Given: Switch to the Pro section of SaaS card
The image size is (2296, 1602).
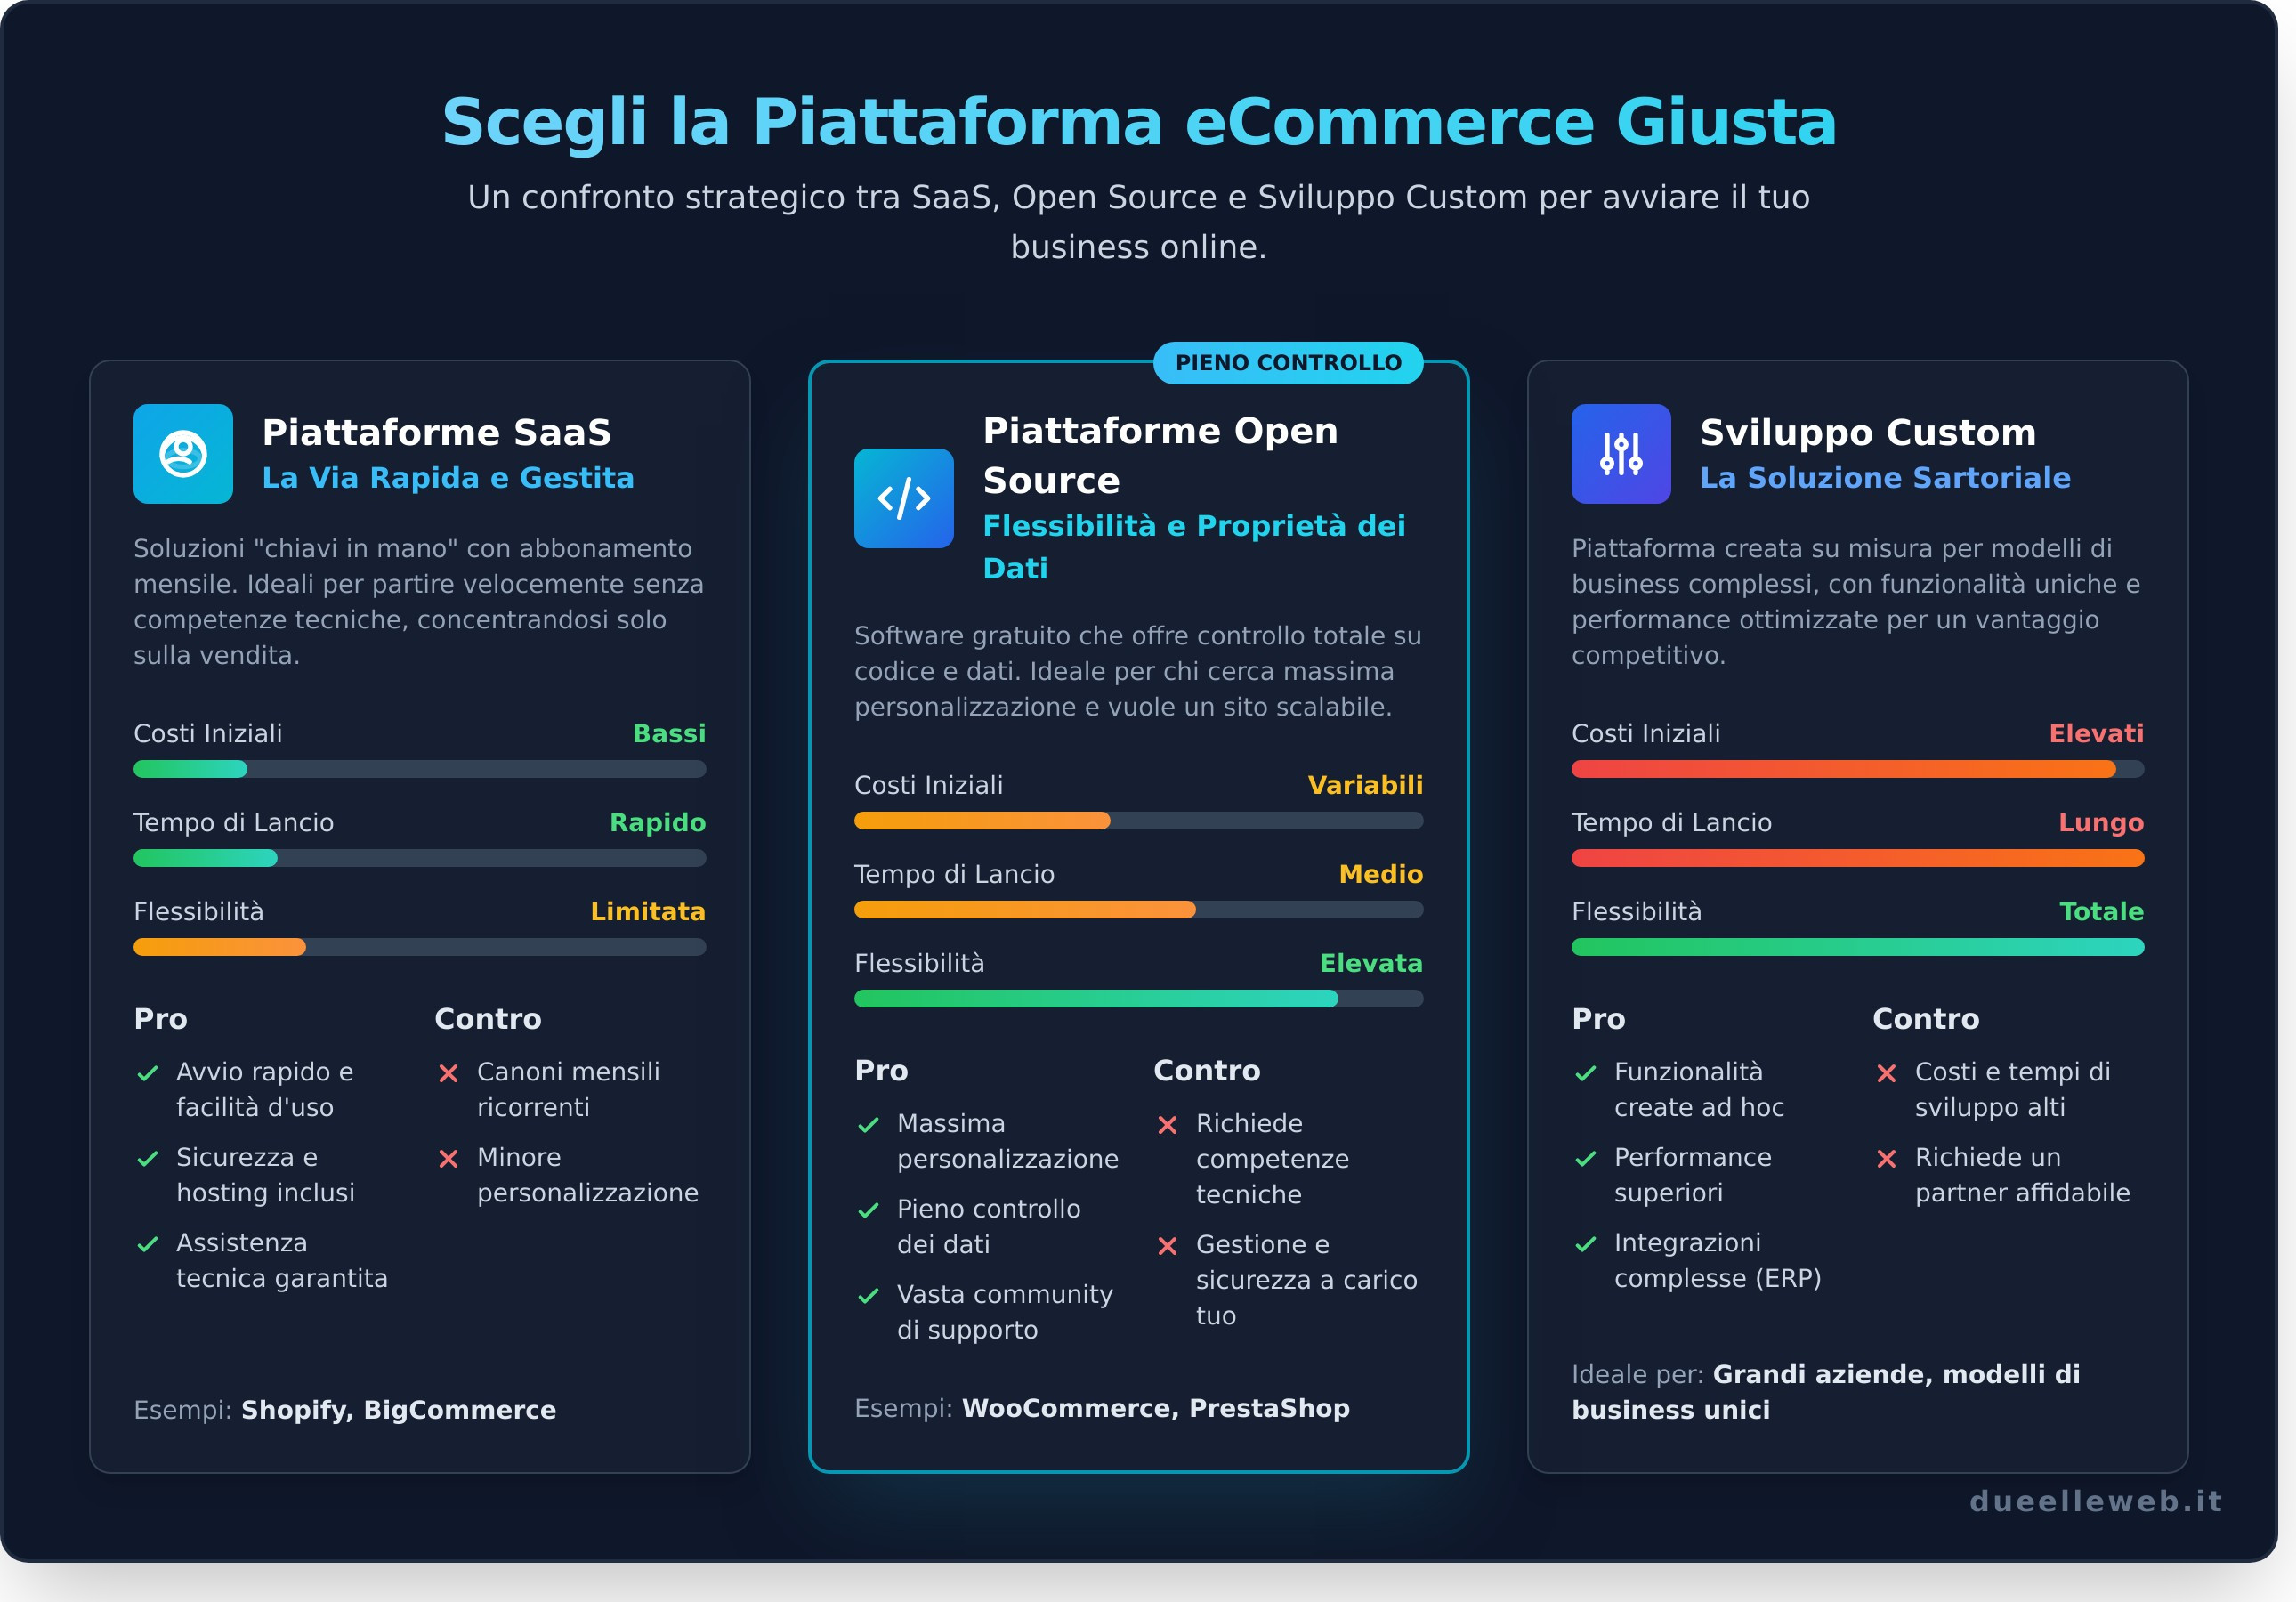Looking at the screenshot, I should (160, 1019).
